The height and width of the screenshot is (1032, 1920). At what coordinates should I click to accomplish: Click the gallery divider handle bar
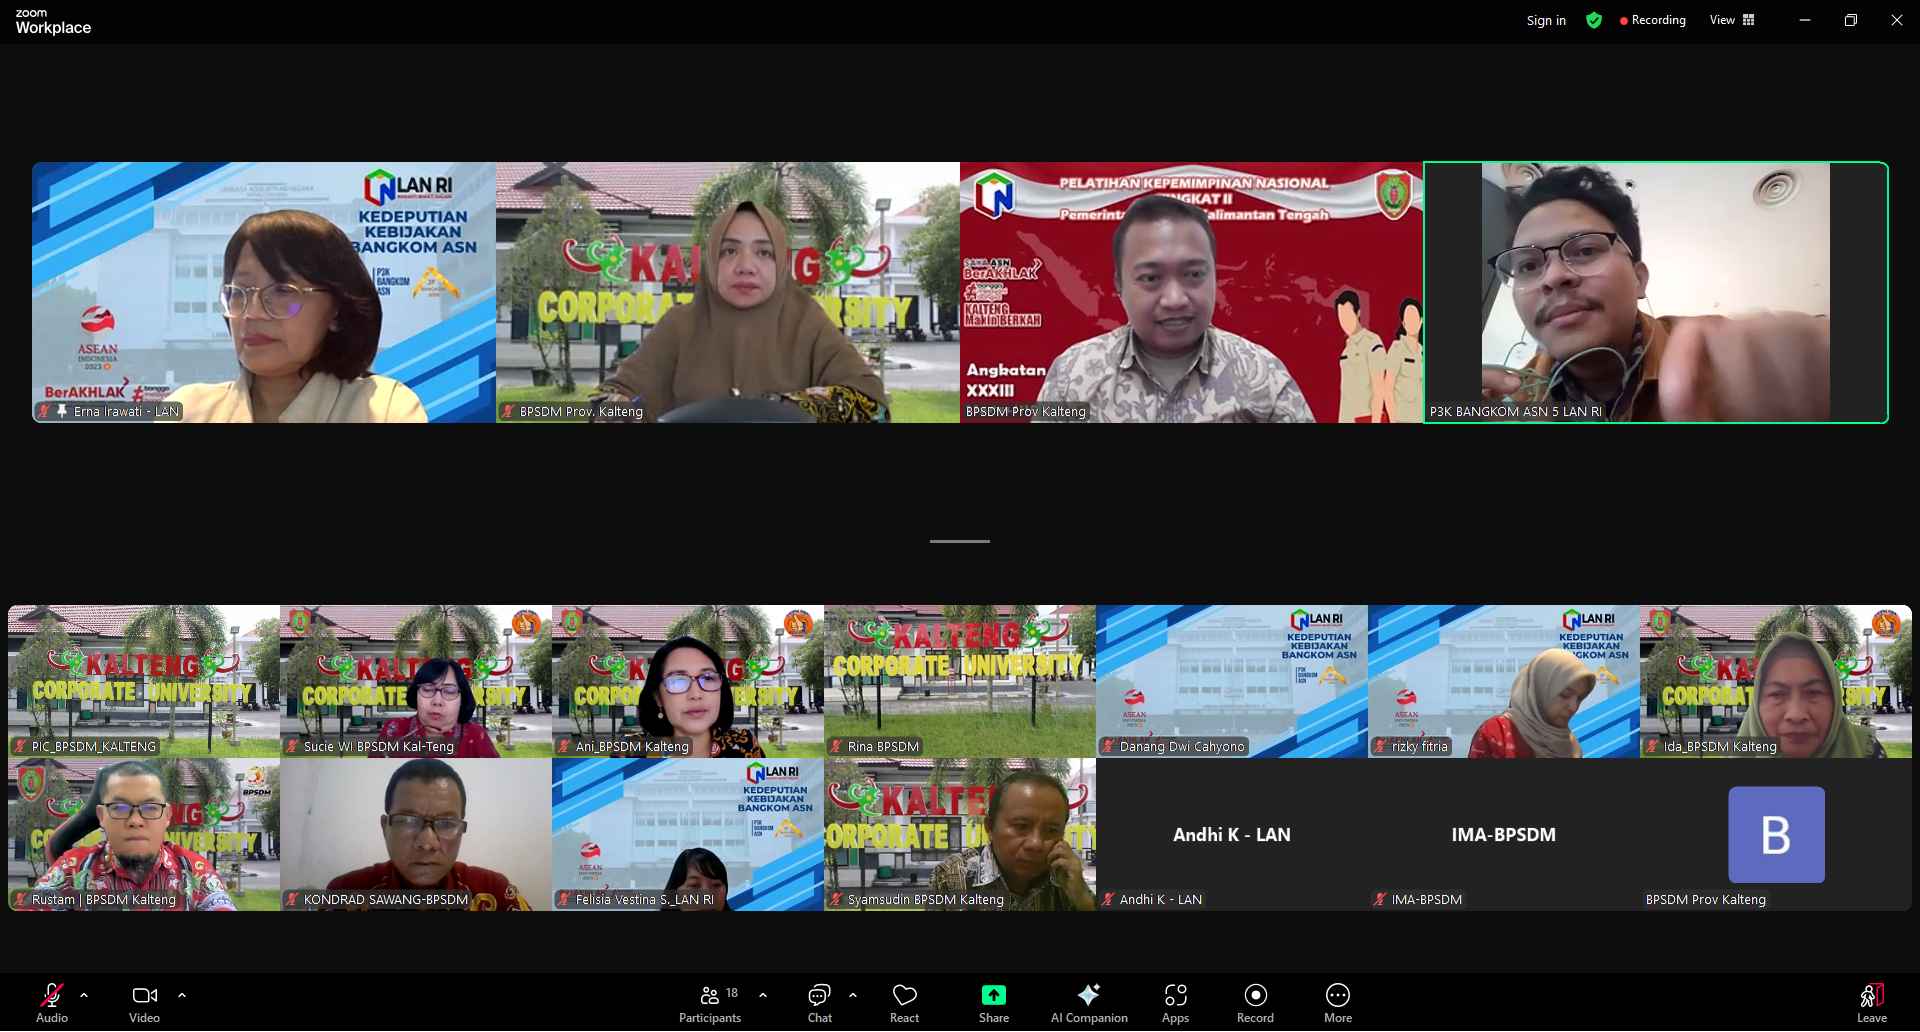coord(959,541)
